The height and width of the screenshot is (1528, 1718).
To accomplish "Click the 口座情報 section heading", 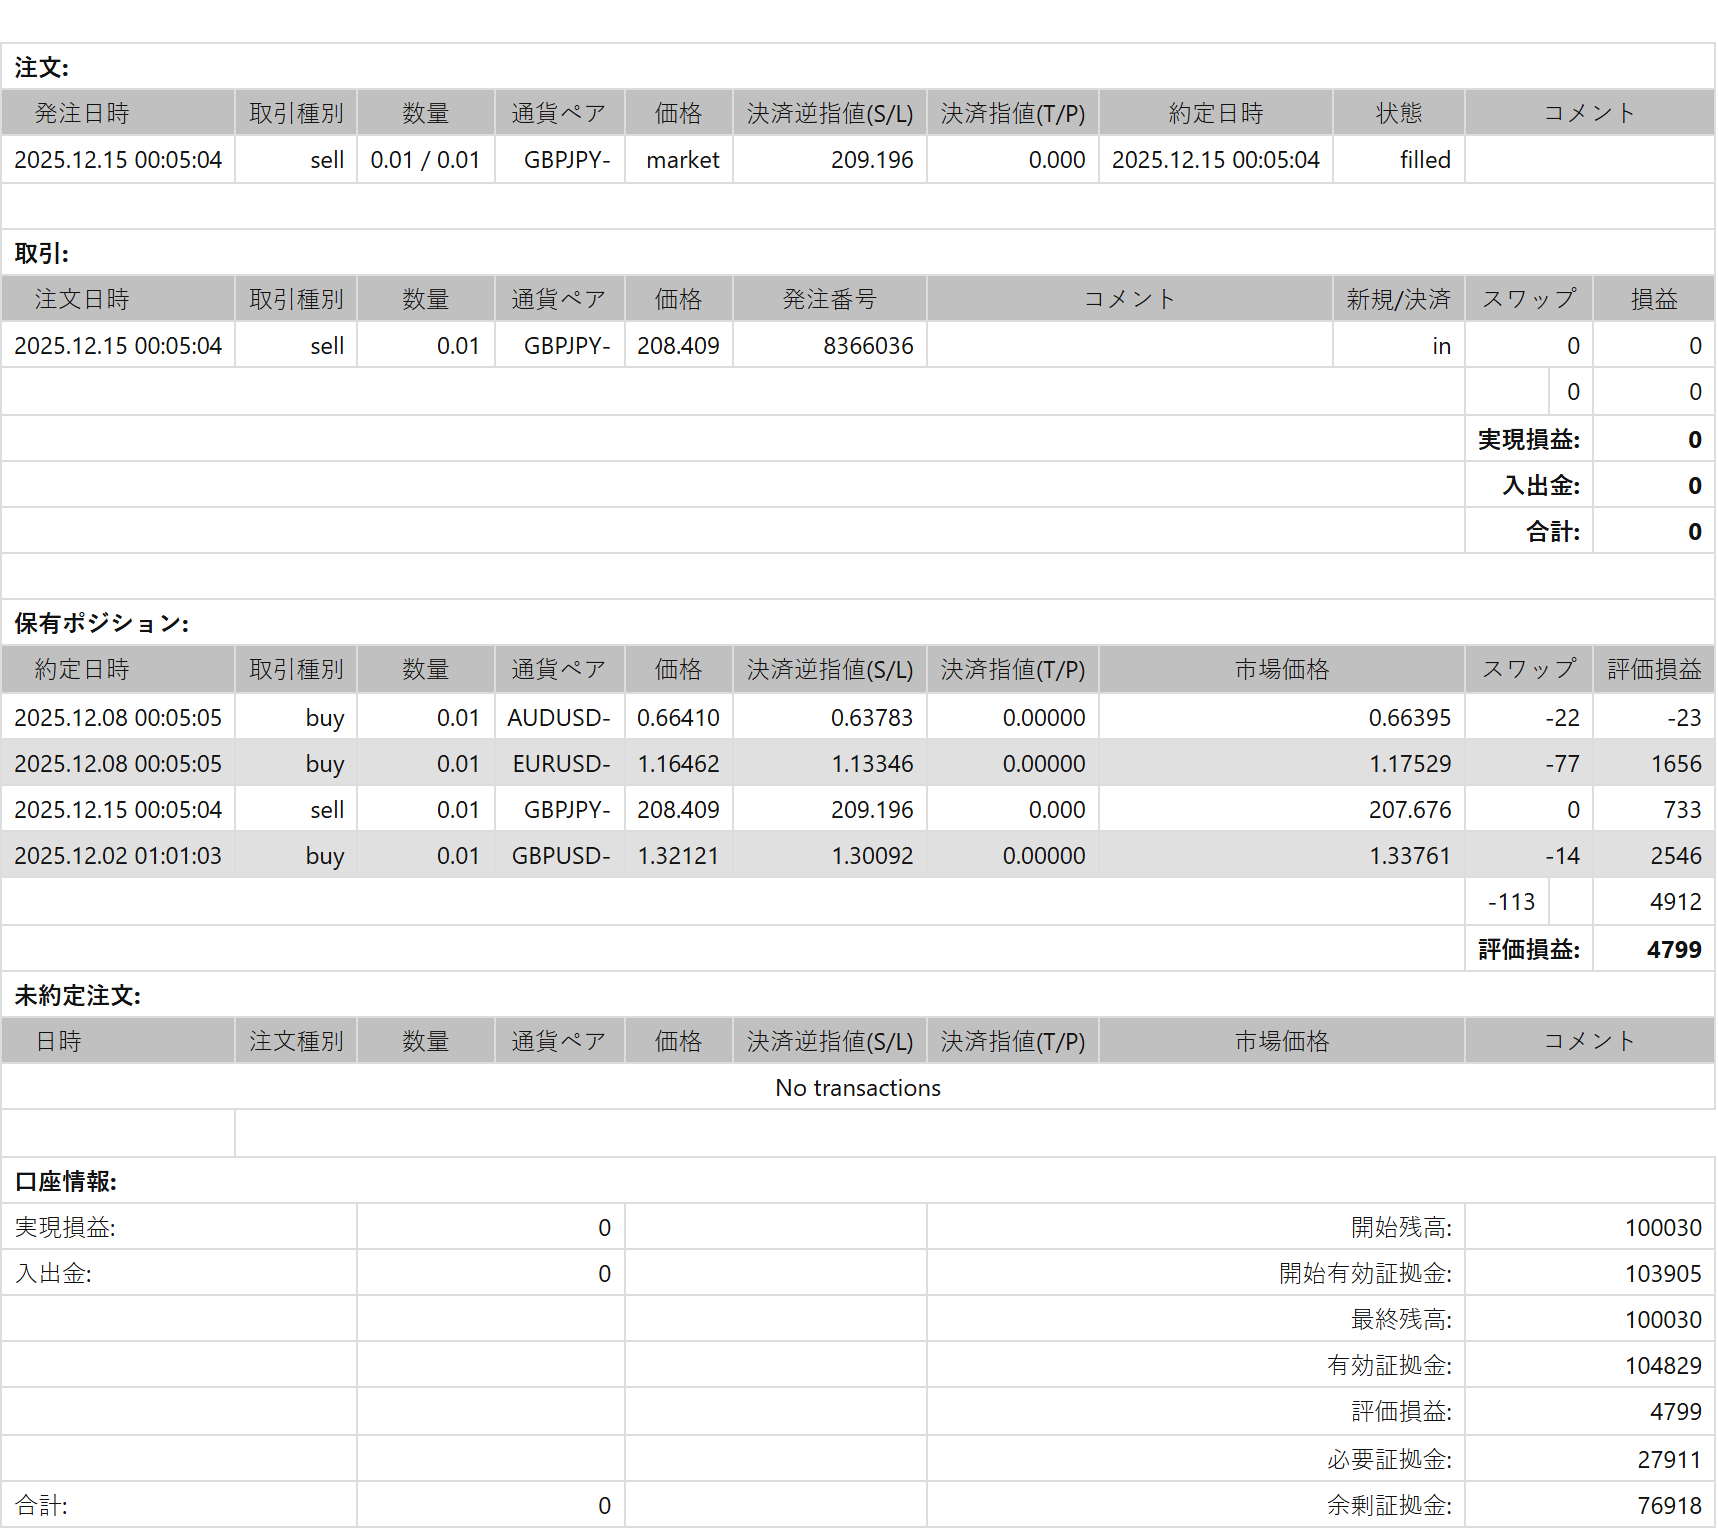I will pyautogui.click(x=65, y=1181).
